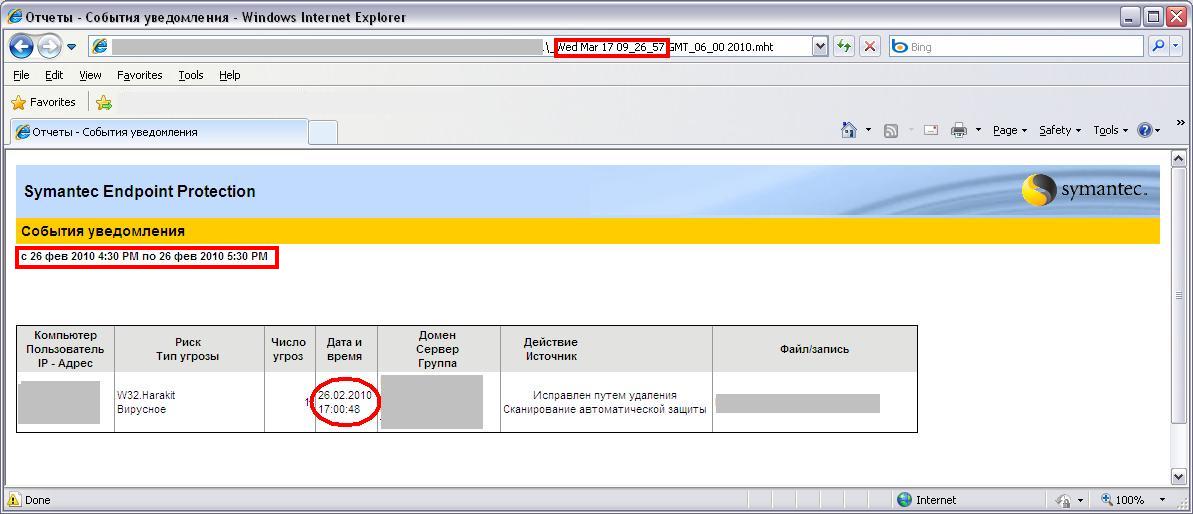This screenshot has width=1193, height=514.
Task: Click the События уведомления heading
Action: (103, 231)
